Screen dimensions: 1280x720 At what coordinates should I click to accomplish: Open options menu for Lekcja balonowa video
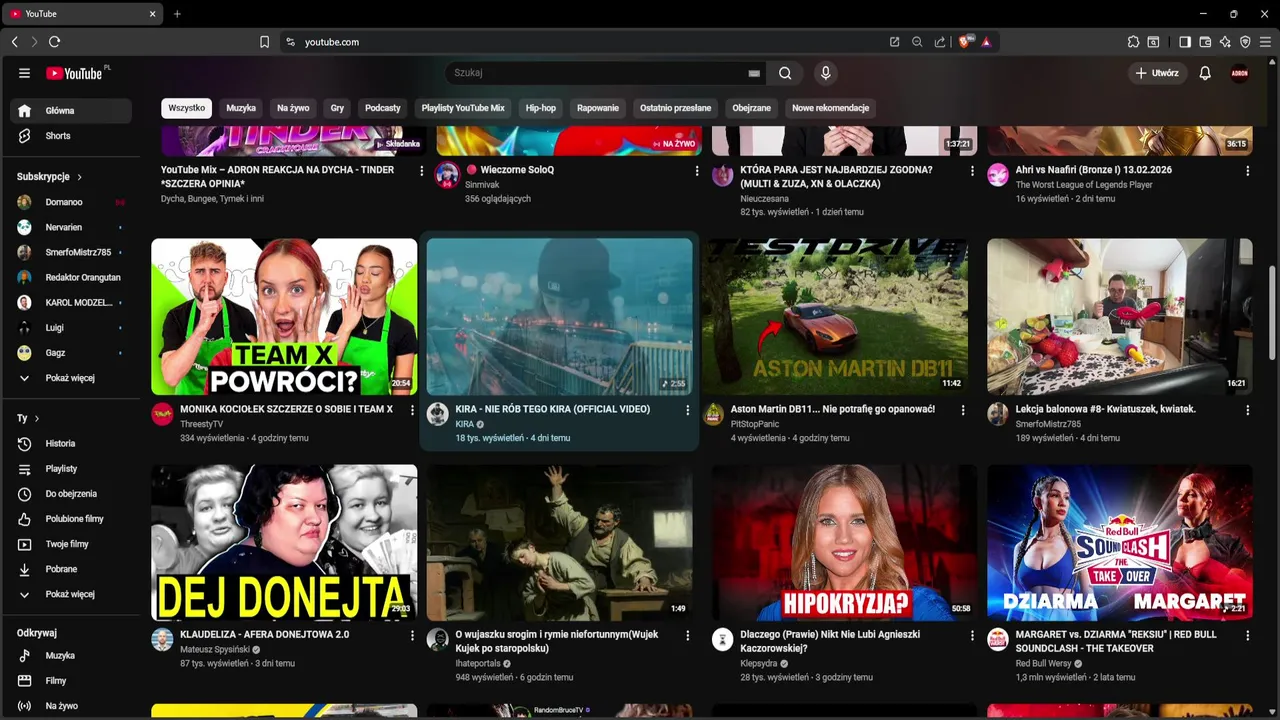tap(1247, 410)
